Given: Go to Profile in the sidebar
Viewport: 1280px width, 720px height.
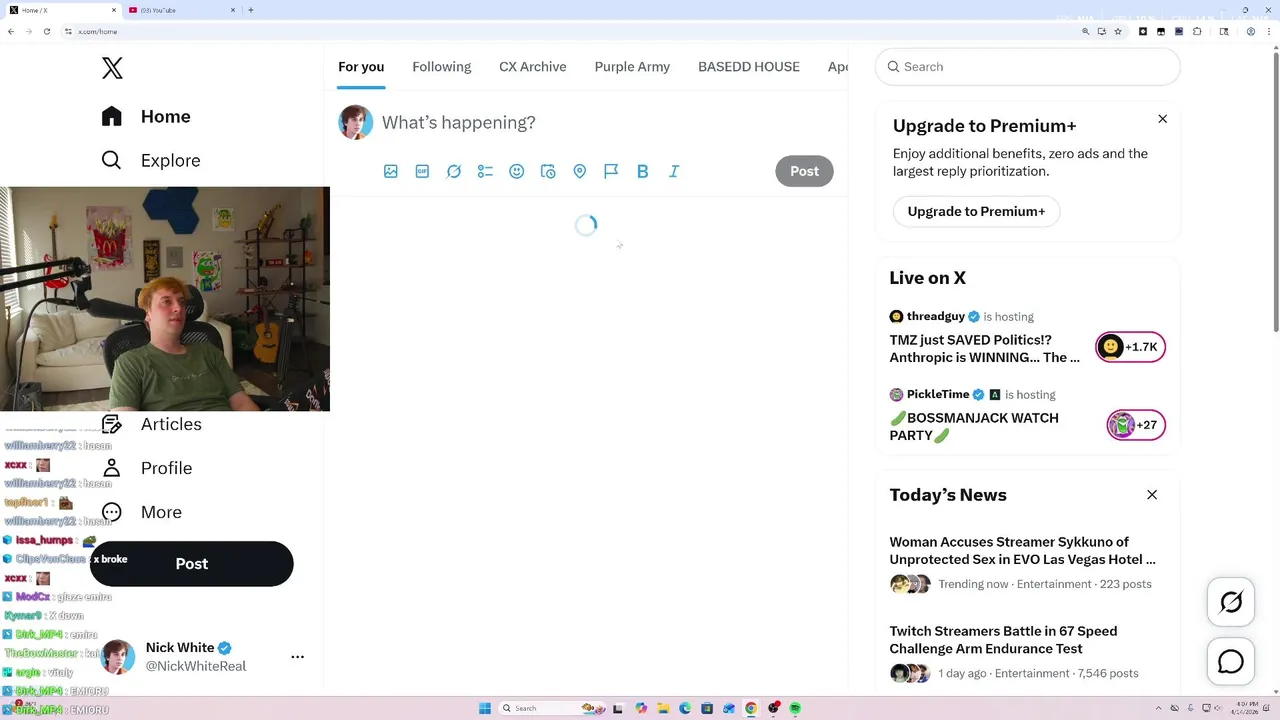Looking at the screenshot, I should coord(146,468).
